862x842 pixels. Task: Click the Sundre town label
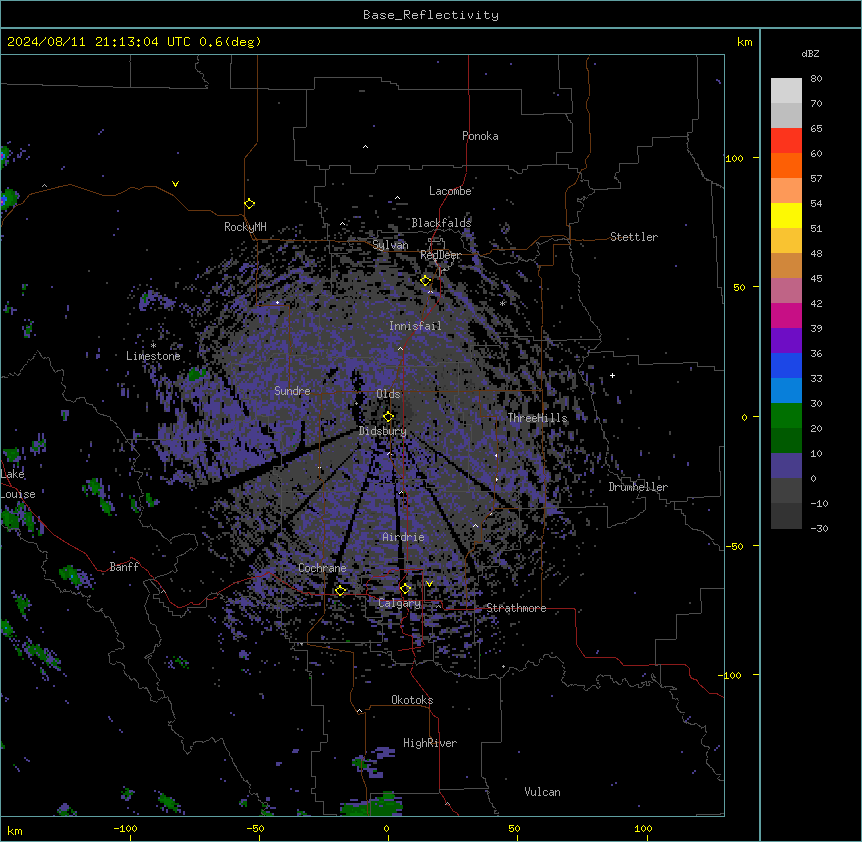292,391
